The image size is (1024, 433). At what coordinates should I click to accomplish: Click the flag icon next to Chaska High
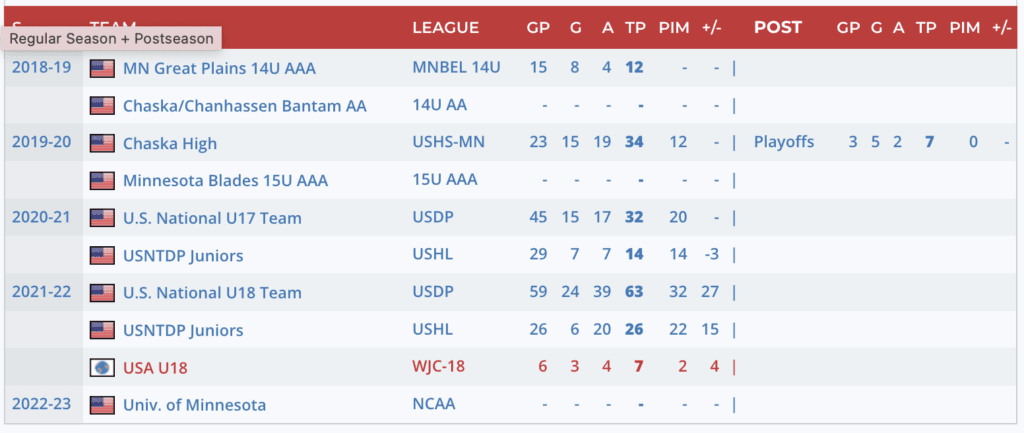coord(102,143)
